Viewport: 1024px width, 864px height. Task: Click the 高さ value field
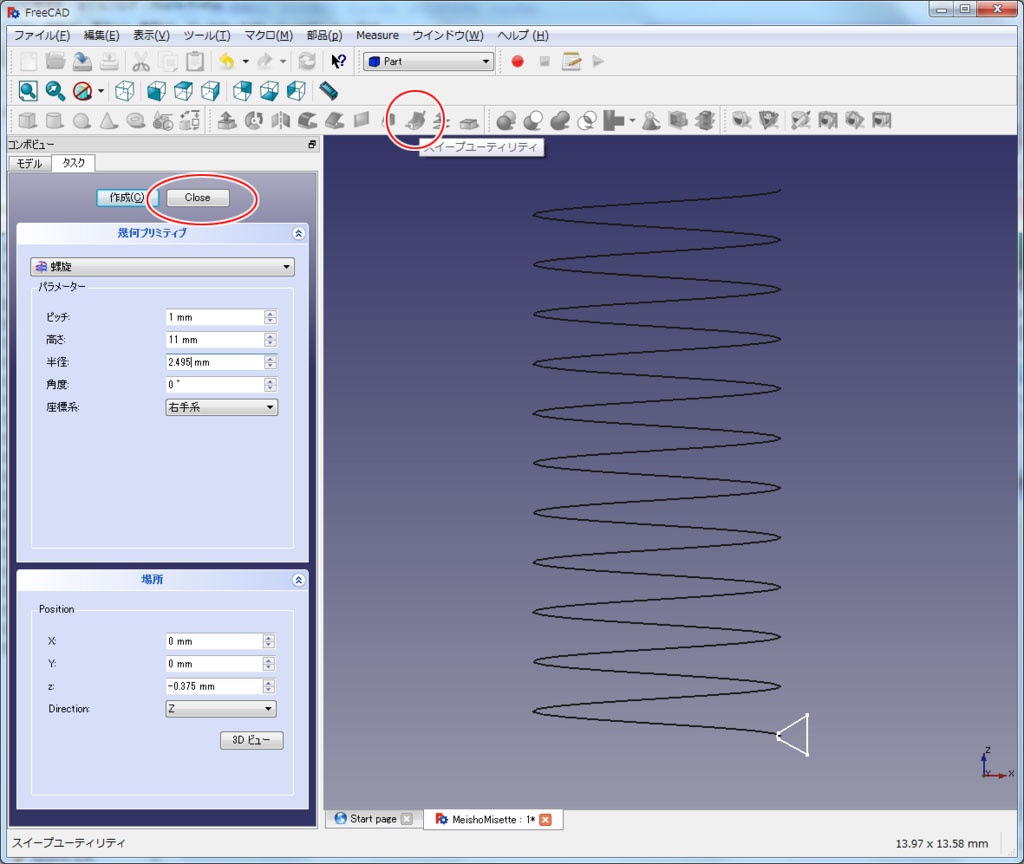pos(216,340)
